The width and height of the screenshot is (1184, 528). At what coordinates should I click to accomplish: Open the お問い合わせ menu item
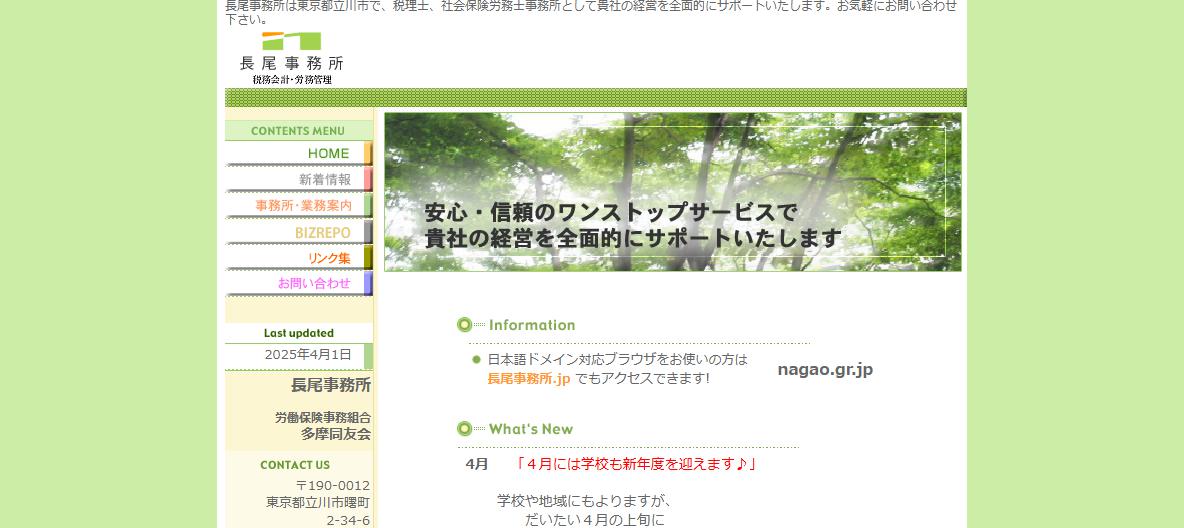pyautogui.click(x=299, y=283)
